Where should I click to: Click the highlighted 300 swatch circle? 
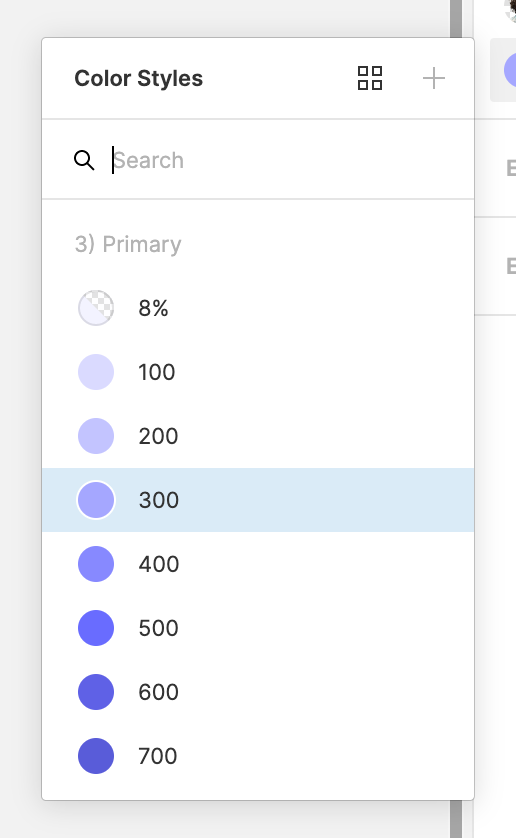96,500
